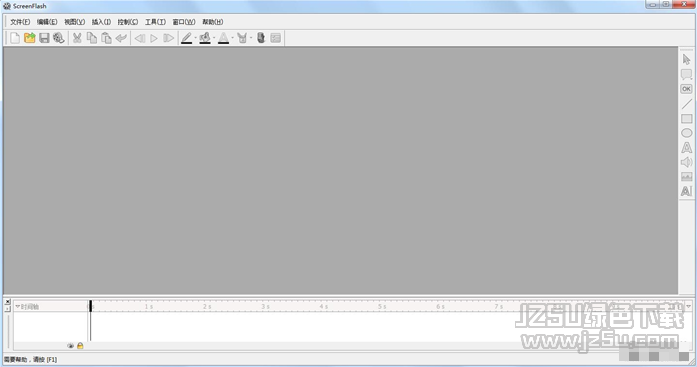Click the timeline playhead marker at 0s
Viewport: 697px width, 367px height.
[x=90, y=306]
